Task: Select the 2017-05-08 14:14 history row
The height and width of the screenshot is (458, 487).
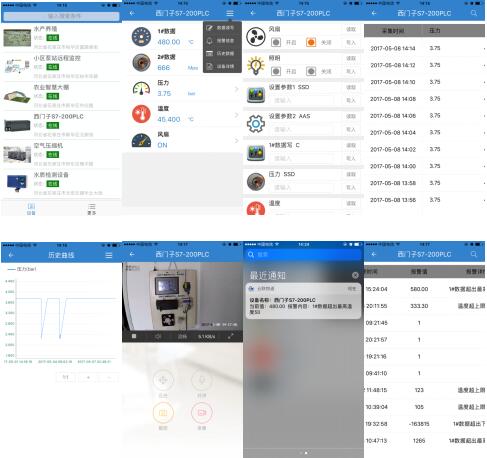Action: click(x=425, y=48)
